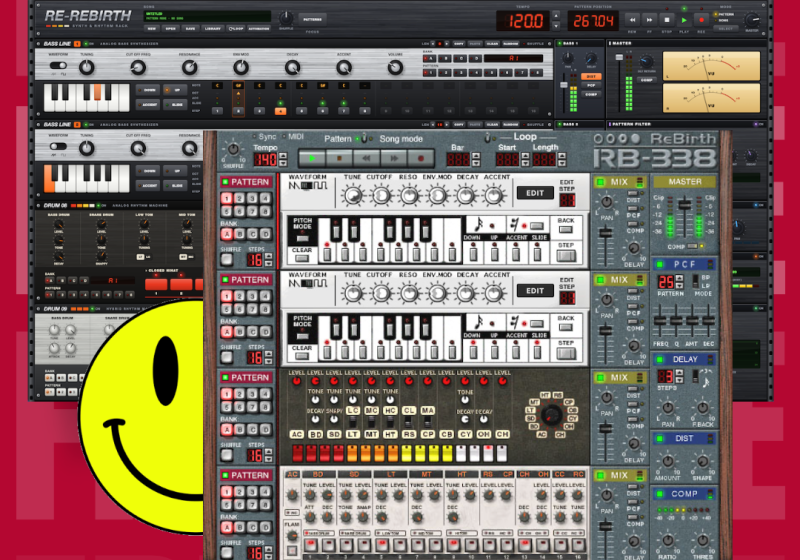The image size is (800, 560).
Task: Move the MASTER volume fader
Action: pyautogui.click(x=685, y=205)
